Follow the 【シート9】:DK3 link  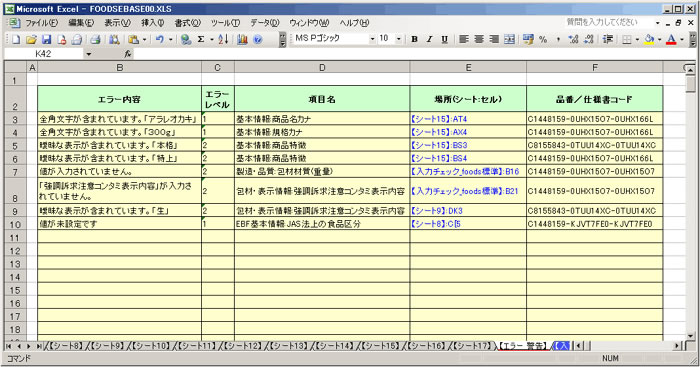coord(436,211)
